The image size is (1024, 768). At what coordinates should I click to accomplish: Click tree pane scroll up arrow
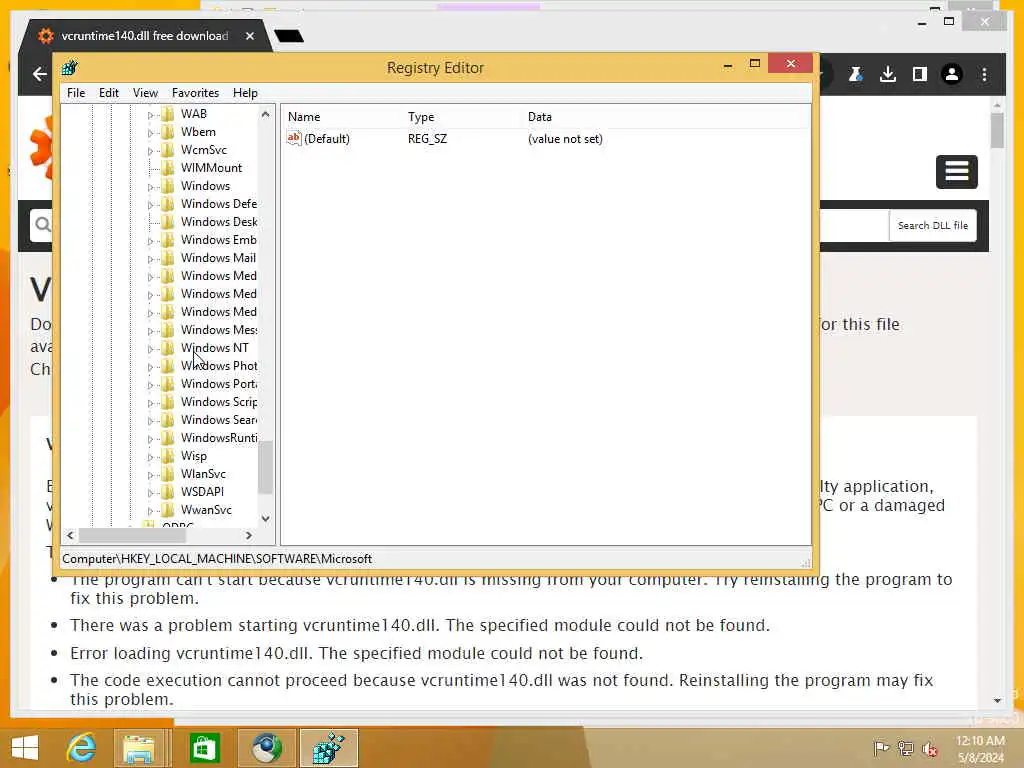pos(265,114)
